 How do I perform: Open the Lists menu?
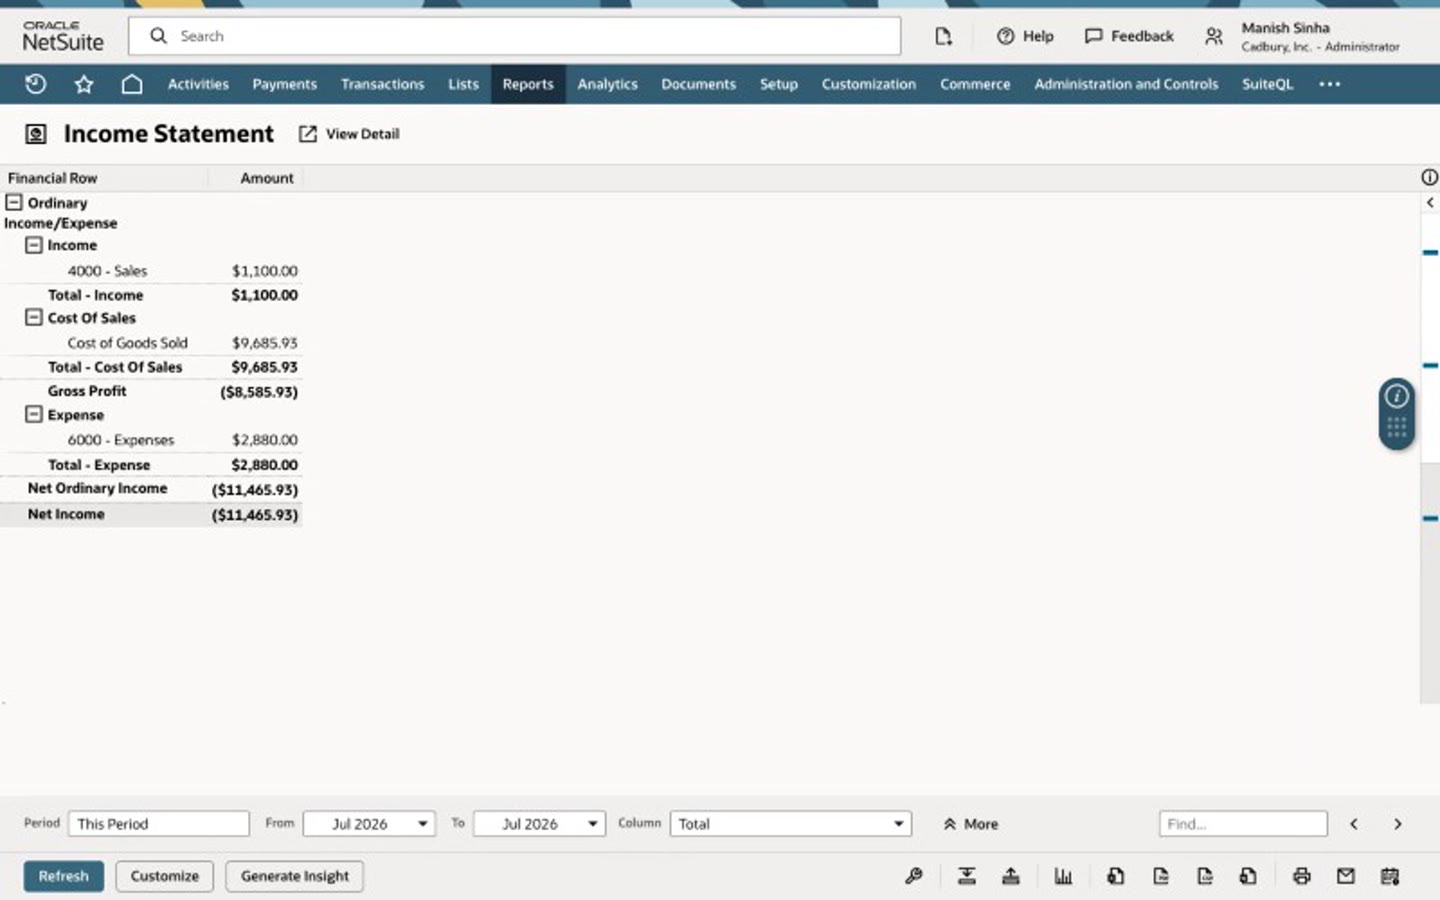click(463, 84)
